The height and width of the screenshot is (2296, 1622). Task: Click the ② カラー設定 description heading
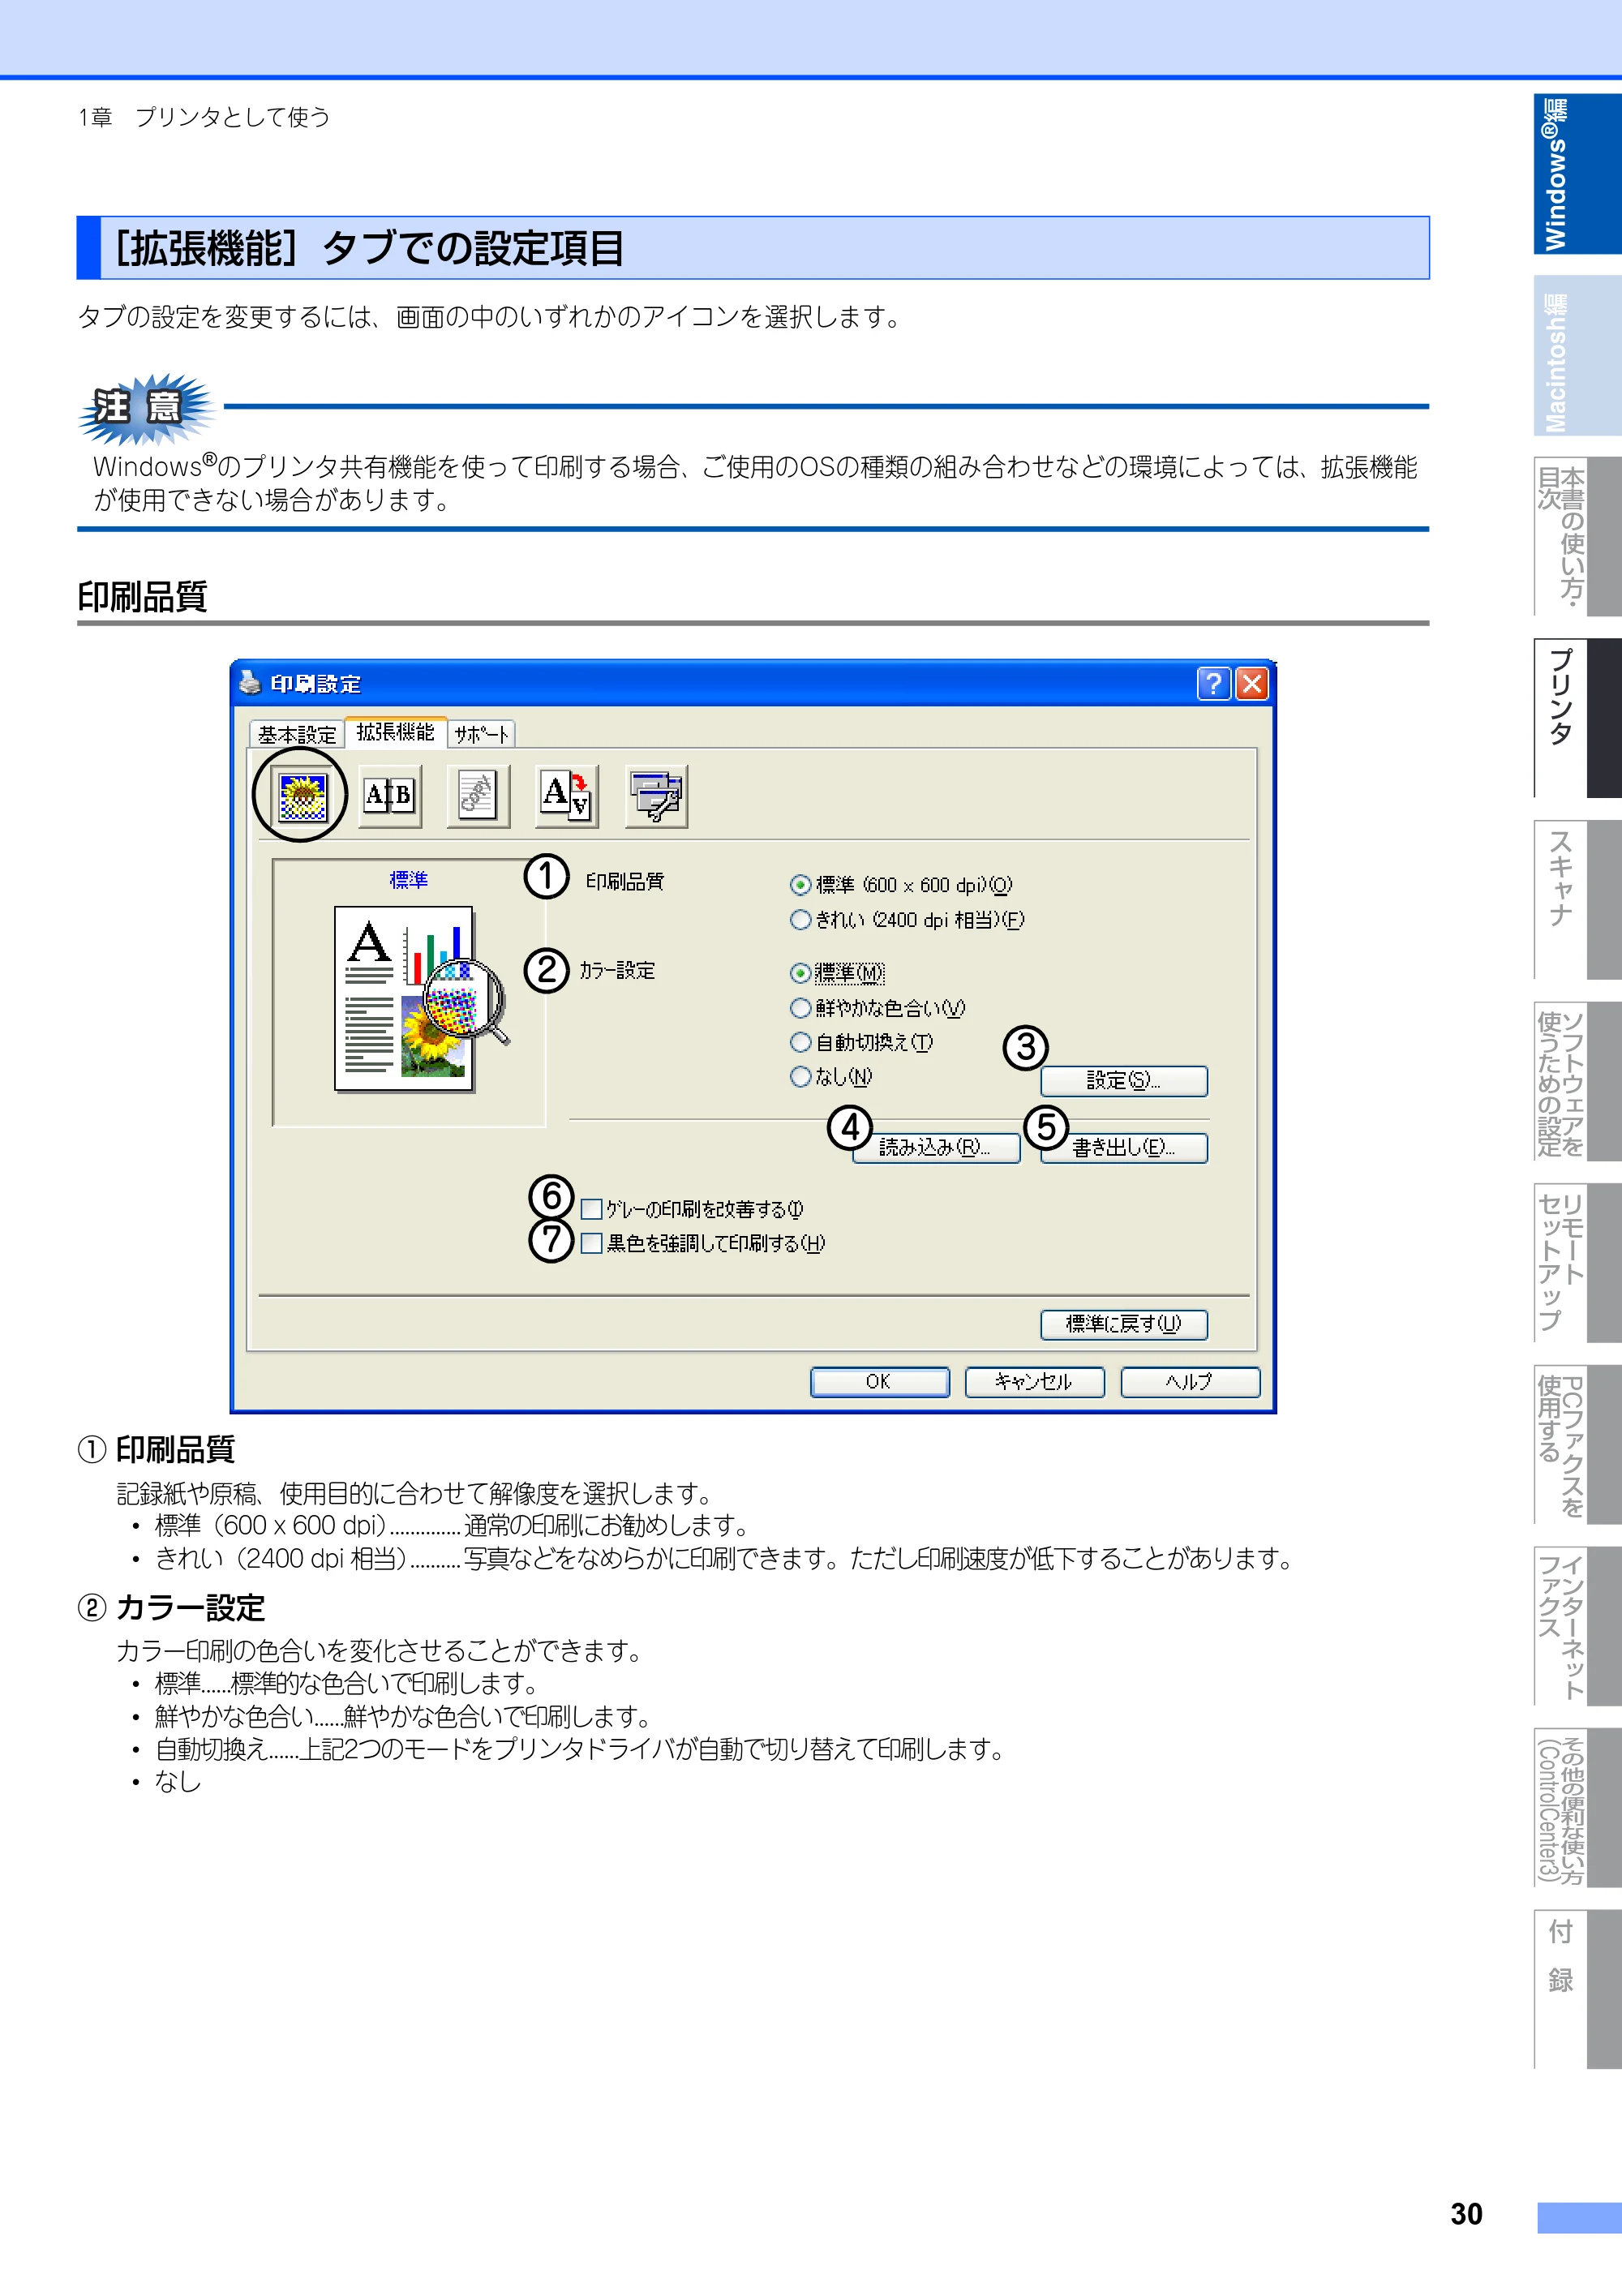(172, 1608)
